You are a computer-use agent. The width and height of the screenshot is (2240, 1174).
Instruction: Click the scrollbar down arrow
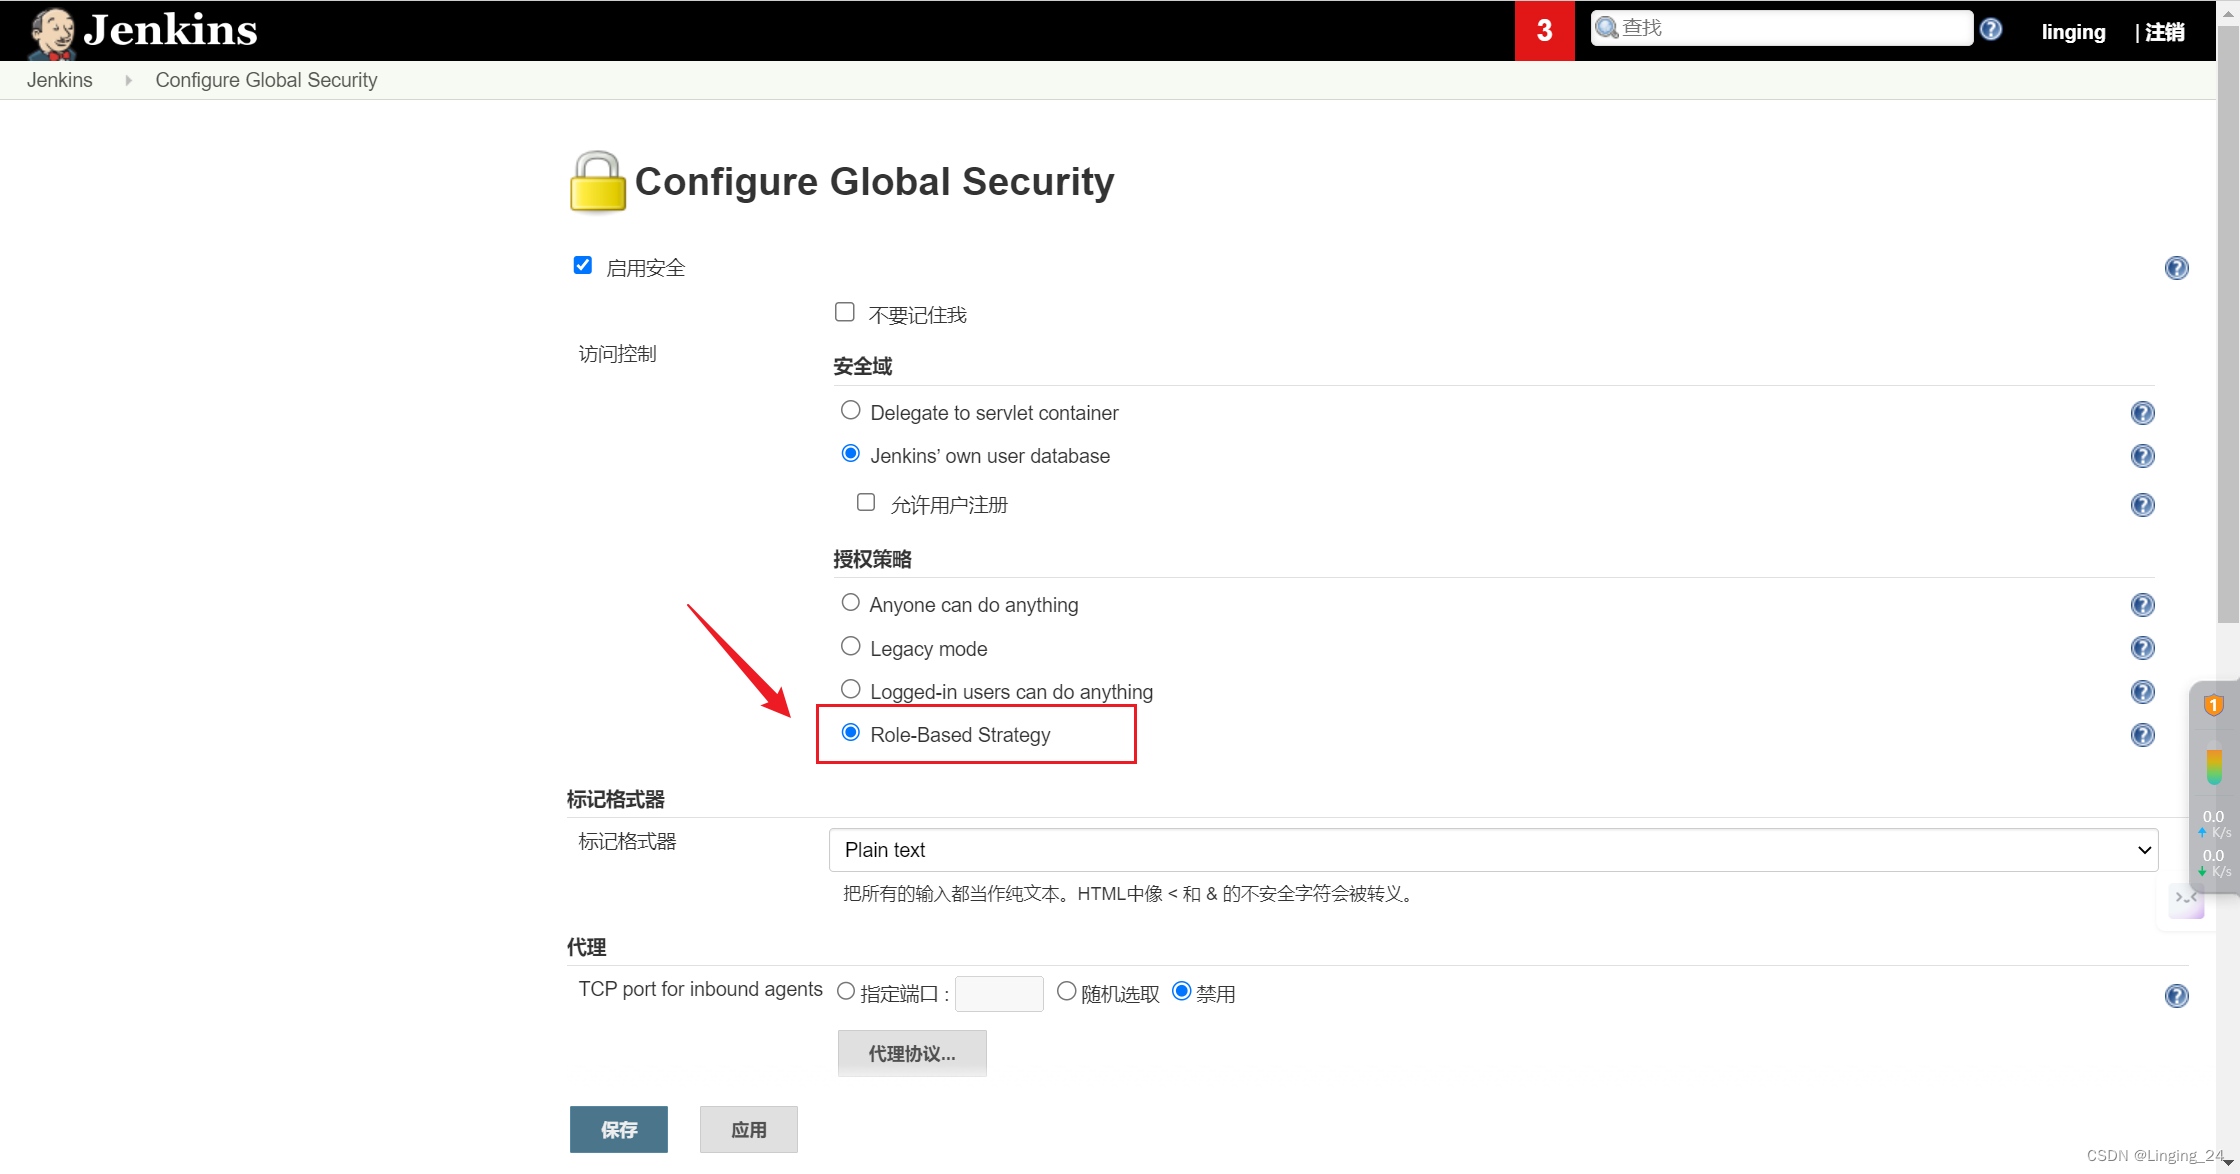(x=2228, y=1162)
